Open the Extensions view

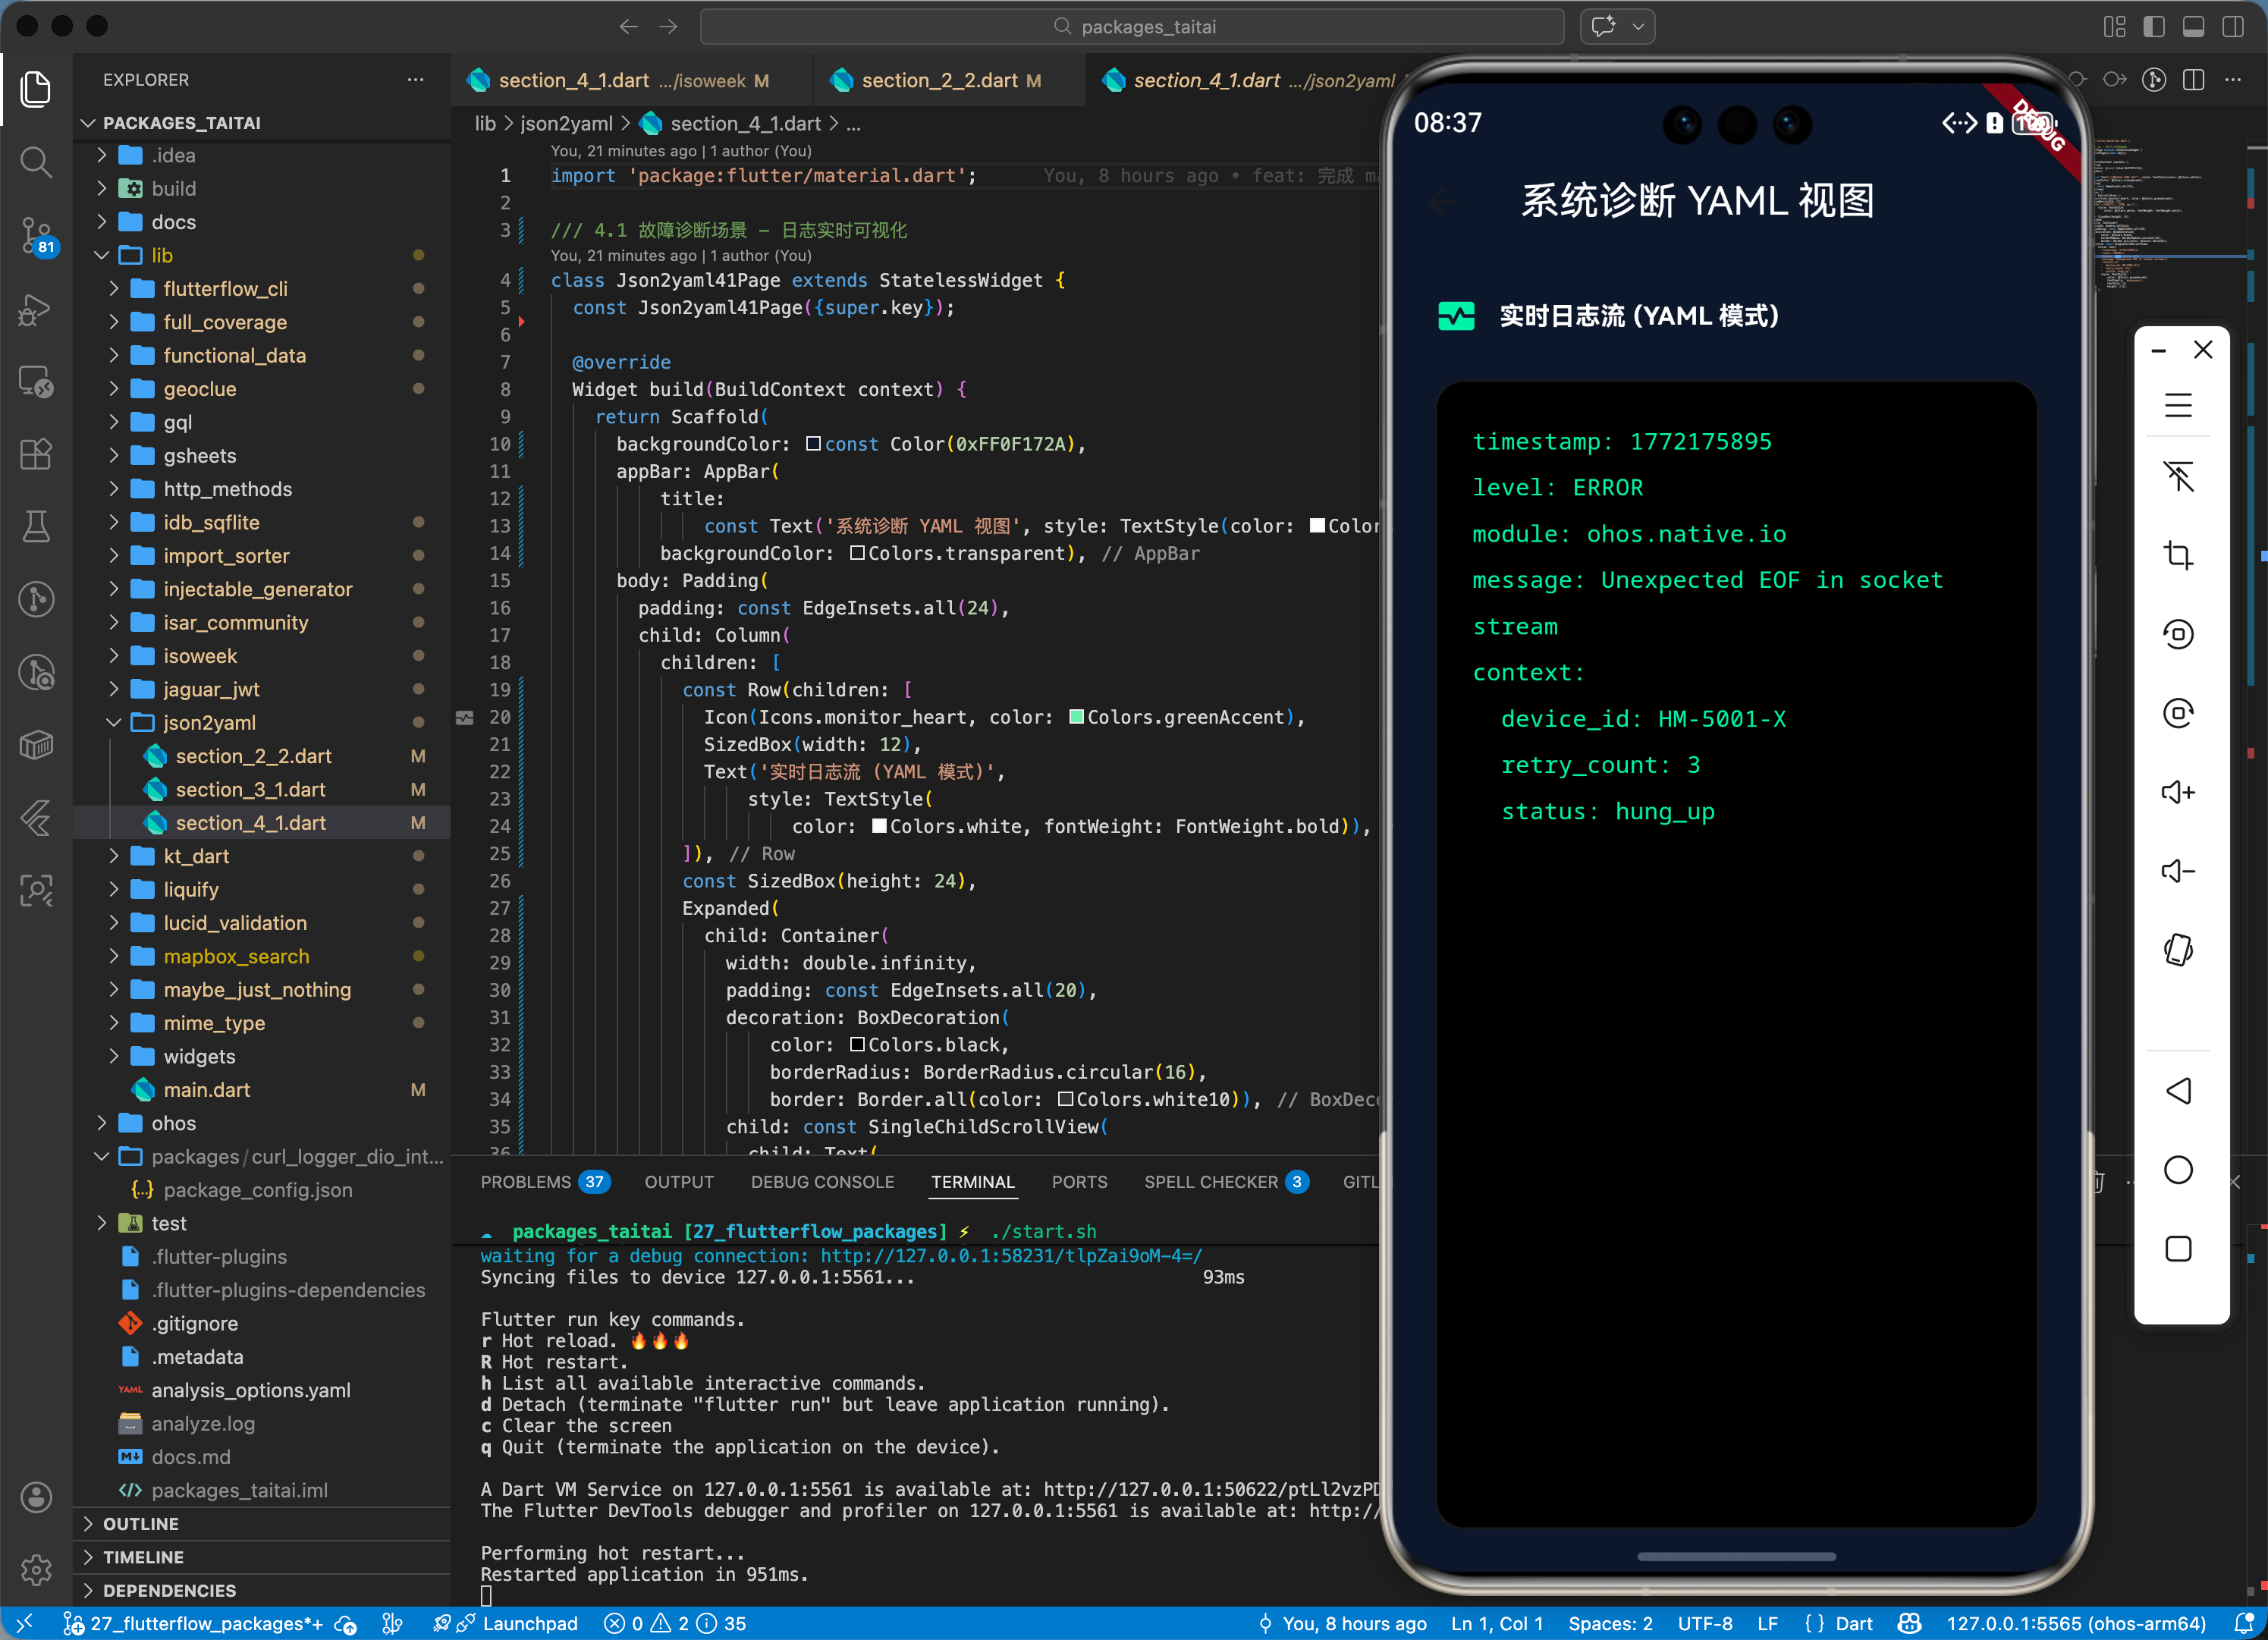coord(36,455)
